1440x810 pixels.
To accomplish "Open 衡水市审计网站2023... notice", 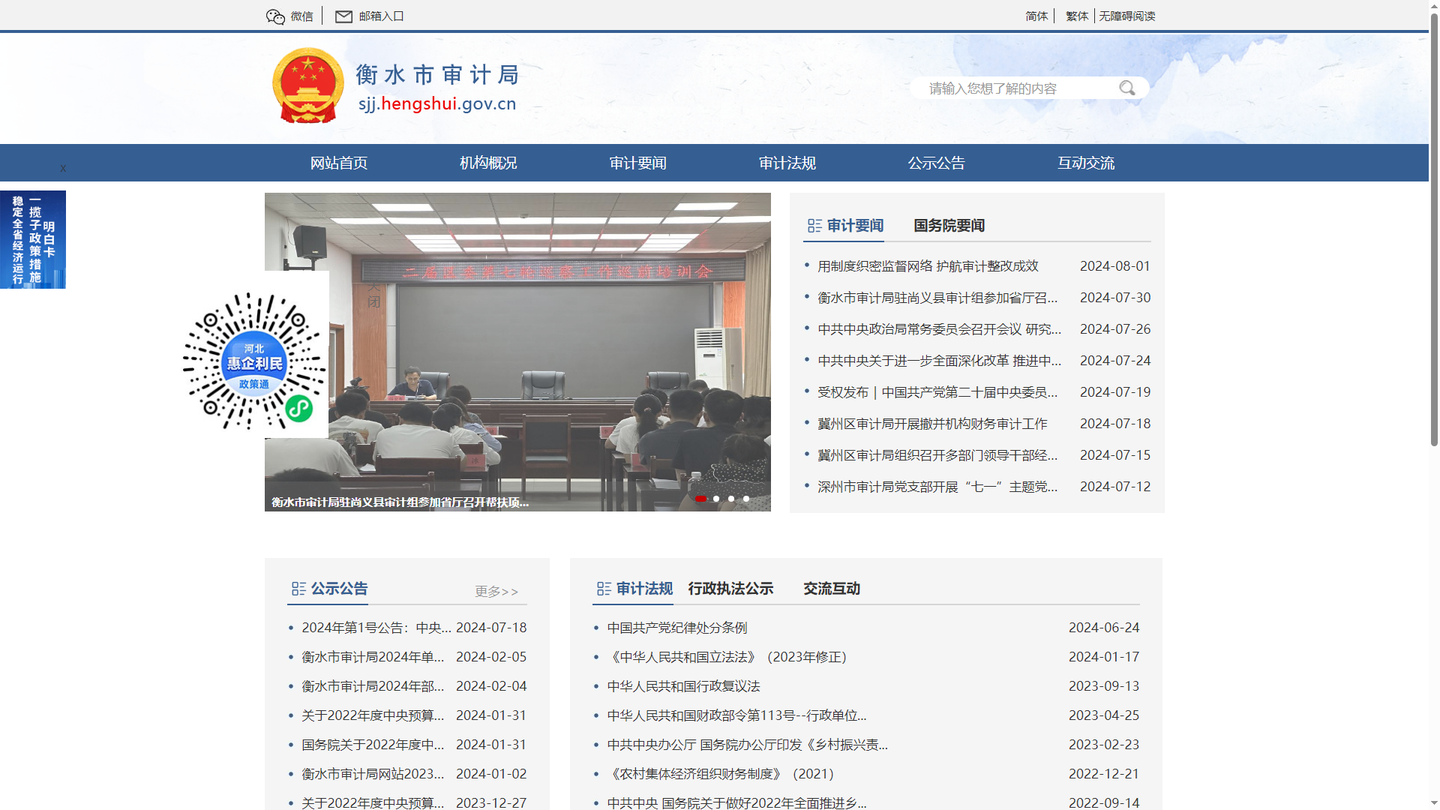I will tap(373, 774).
